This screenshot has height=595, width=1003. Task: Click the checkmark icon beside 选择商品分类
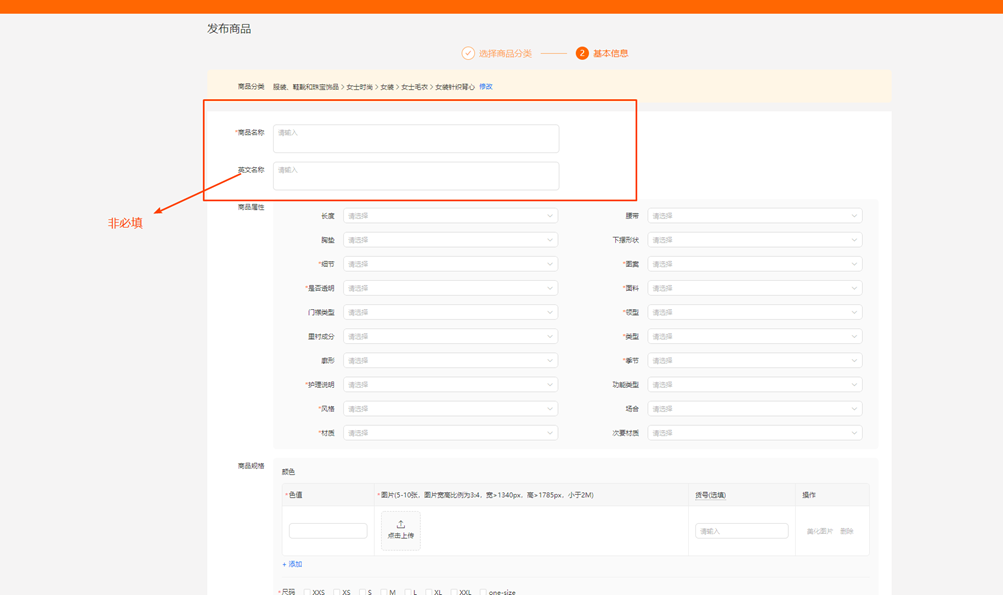[468, 52]
